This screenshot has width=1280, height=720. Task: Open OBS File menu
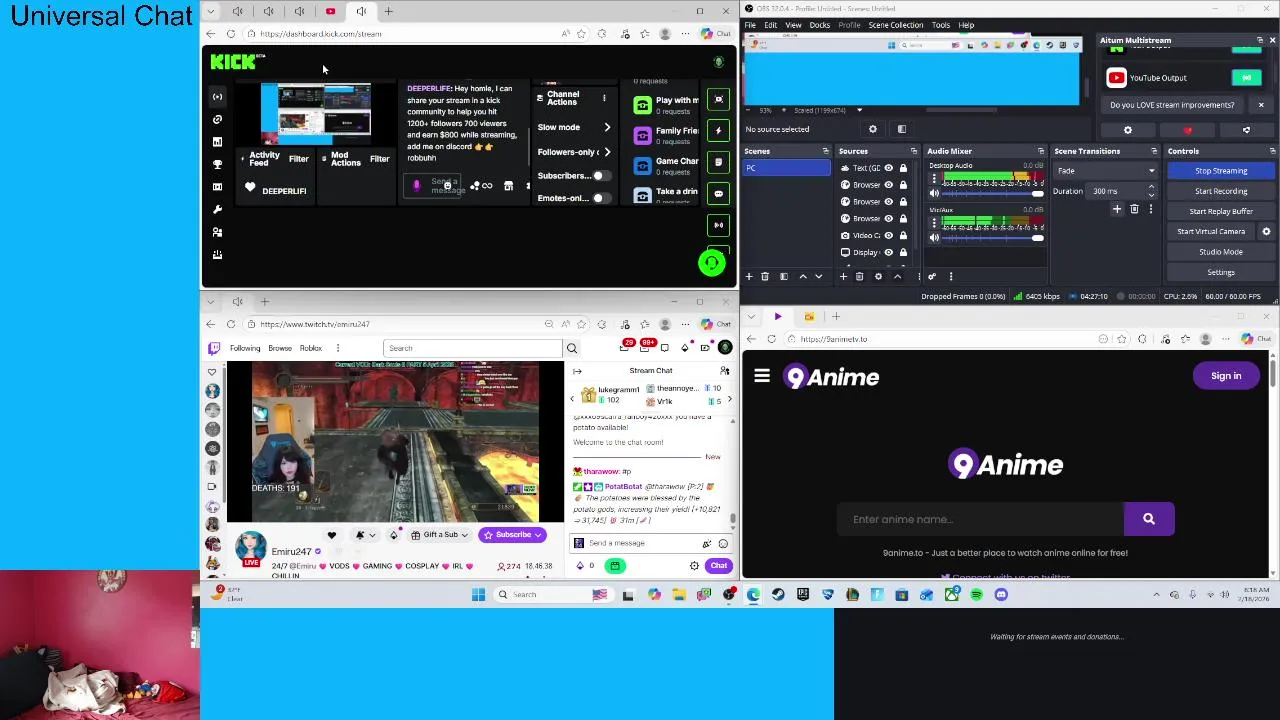750,25
